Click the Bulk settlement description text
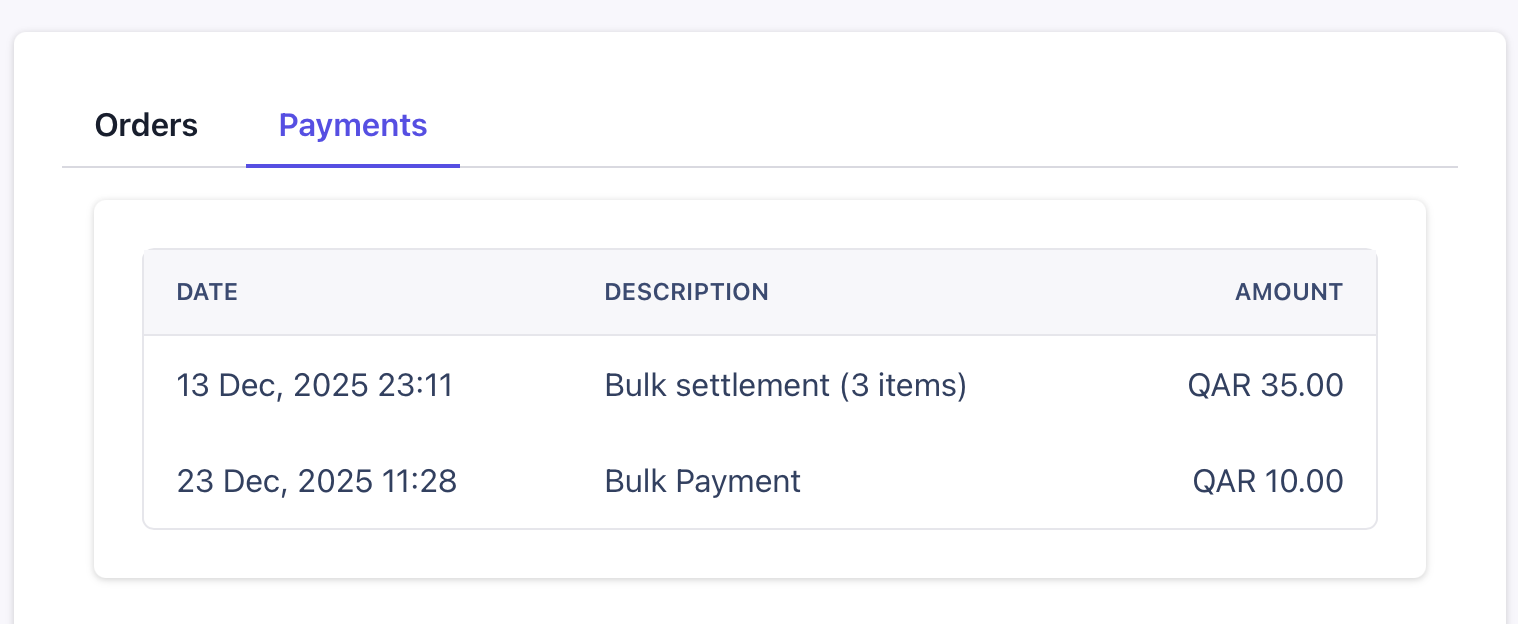 [785, 385]
